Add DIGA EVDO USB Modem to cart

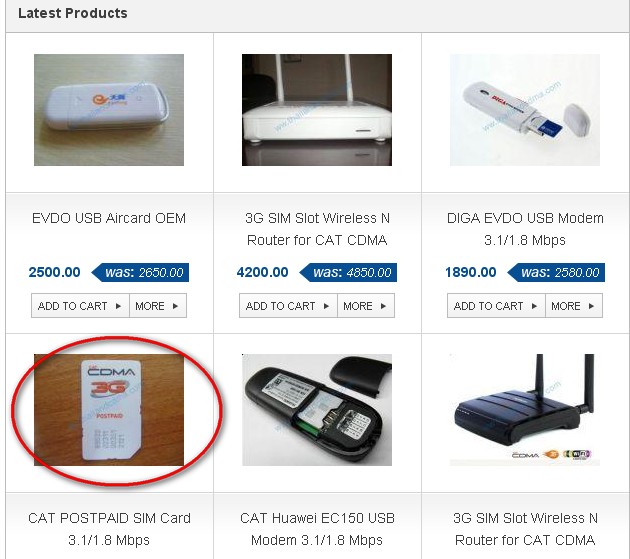pos(496,306)
